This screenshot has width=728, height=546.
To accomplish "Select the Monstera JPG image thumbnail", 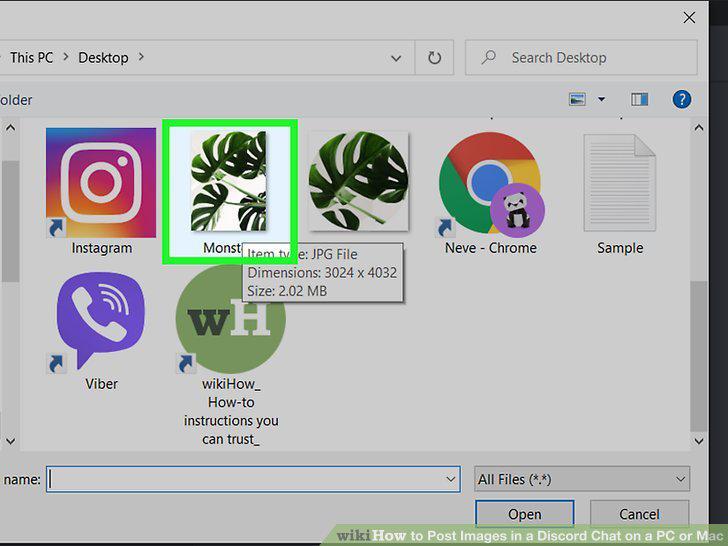I will pyautogui.click(x=229, y=181).
